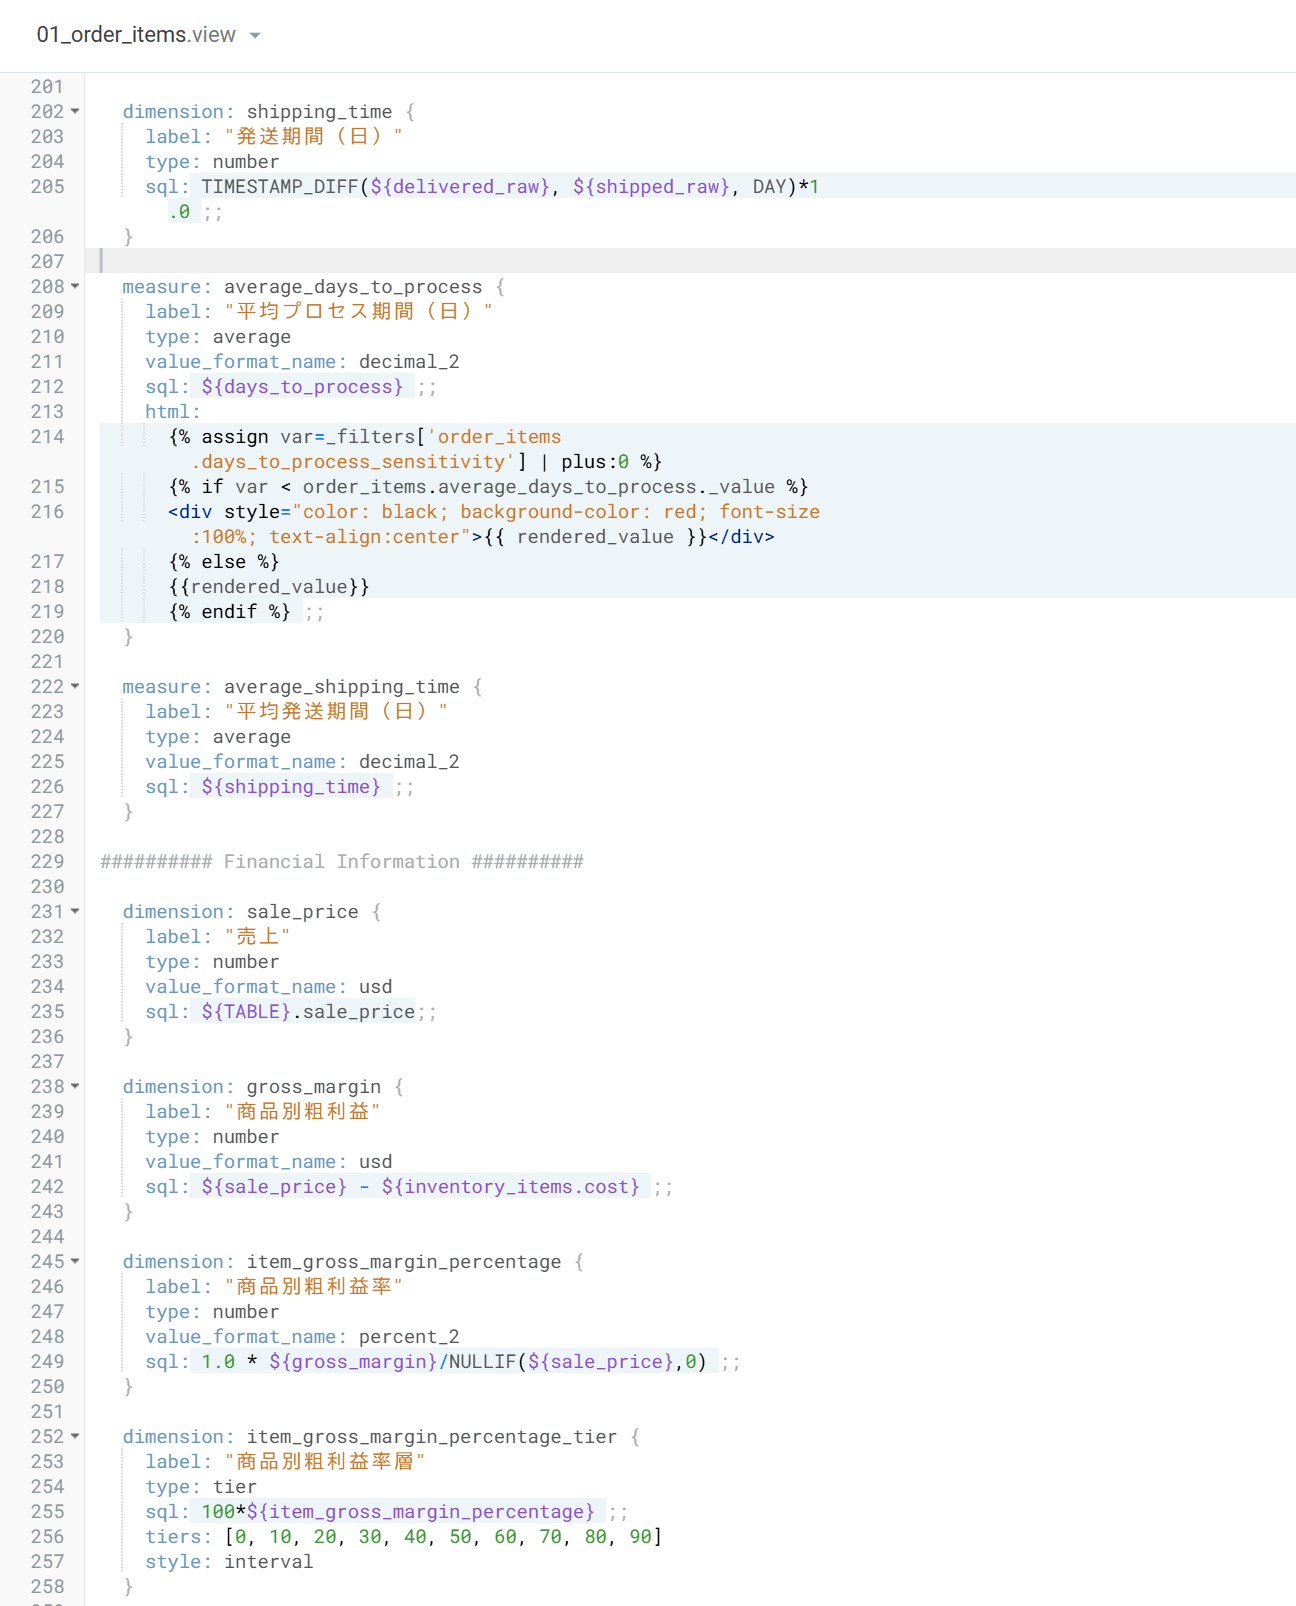Screen dimensions: 1296x1606
Task: Click 'average_shipping_time' measure name
Action: click(x=342, y=686)
